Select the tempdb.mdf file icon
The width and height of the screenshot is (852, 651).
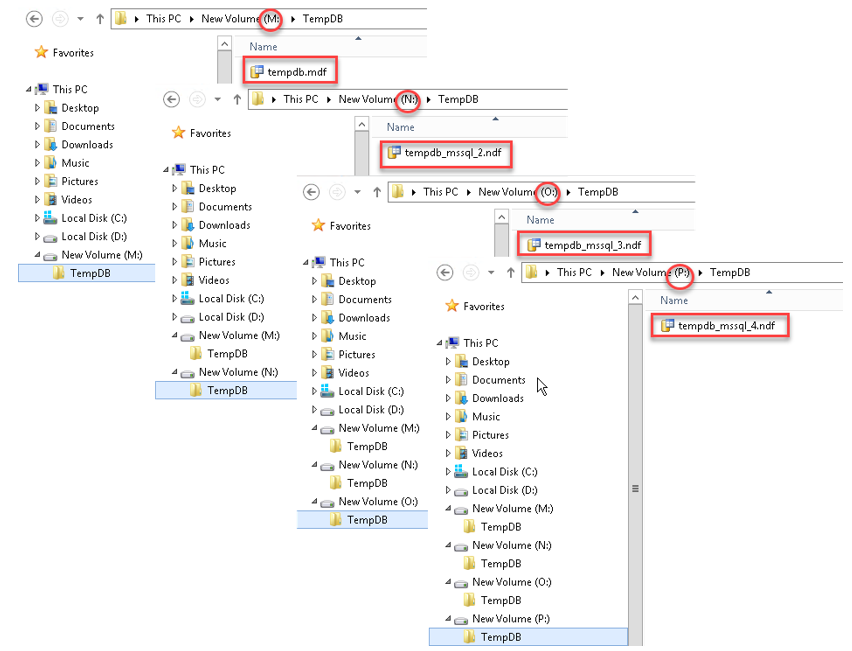coord(257,72)
